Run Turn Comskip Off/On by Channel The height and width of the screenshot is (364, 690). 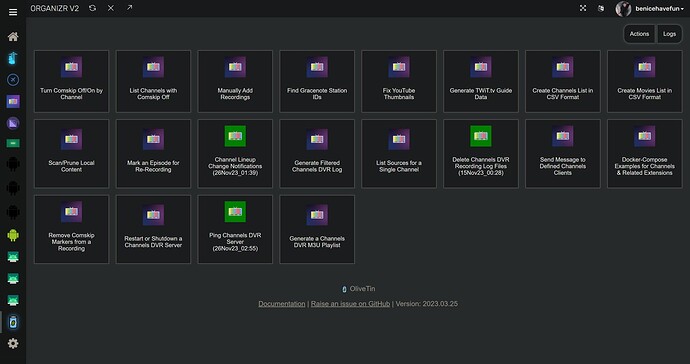(71, 81)
